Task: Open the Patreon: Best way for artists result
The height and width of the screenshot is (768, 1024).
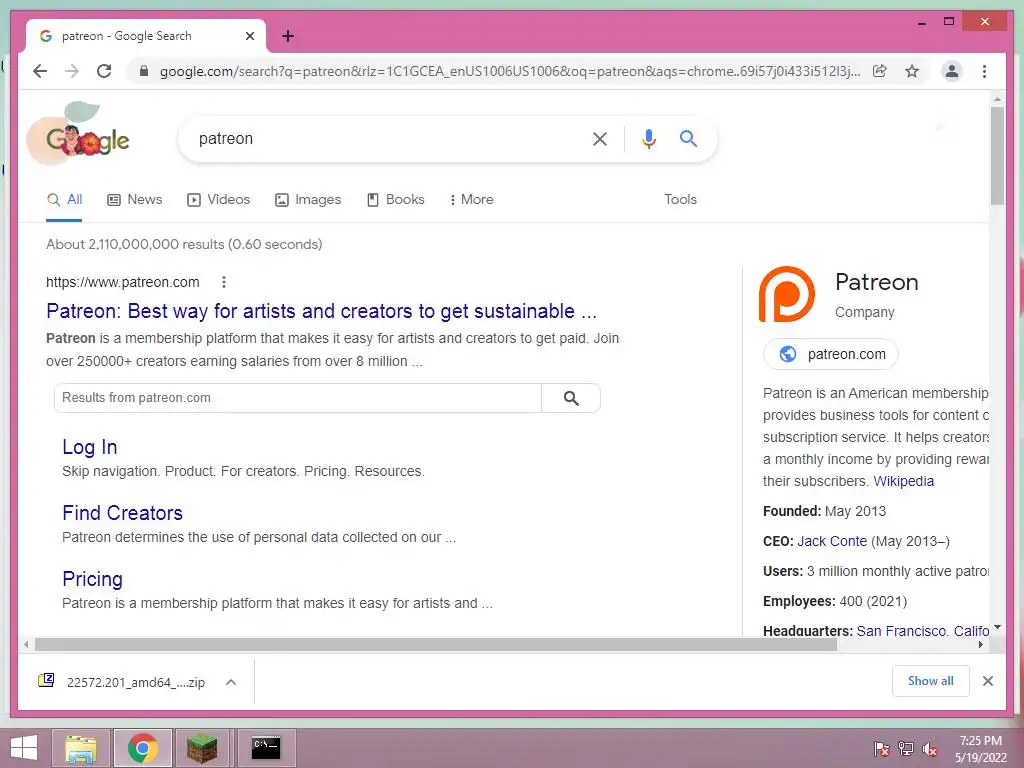Action: pos(321,312)
